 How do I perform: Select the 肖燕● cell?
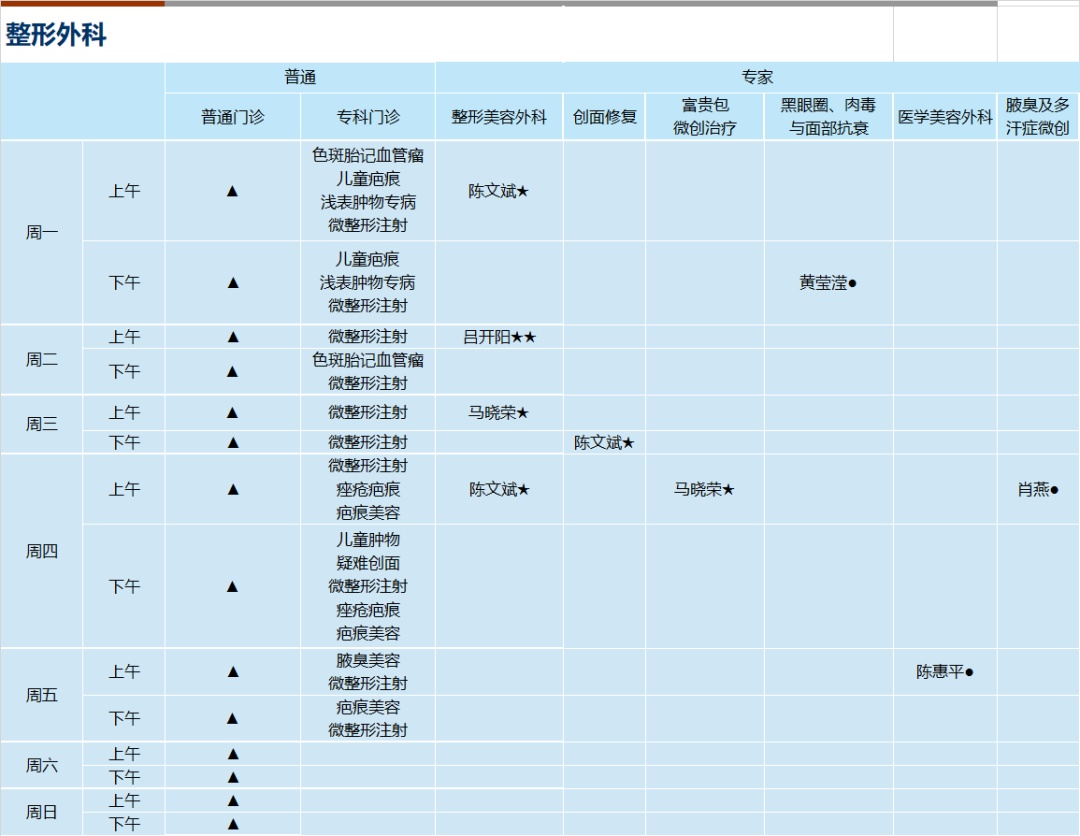pyautogui.click(x=1037, y=489)
